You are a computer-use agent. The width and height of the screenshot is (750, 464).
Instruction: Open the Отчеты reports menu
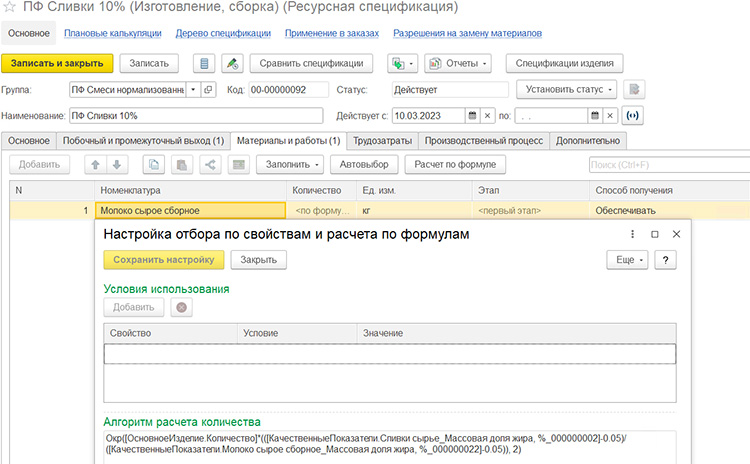tap(458, 63)
